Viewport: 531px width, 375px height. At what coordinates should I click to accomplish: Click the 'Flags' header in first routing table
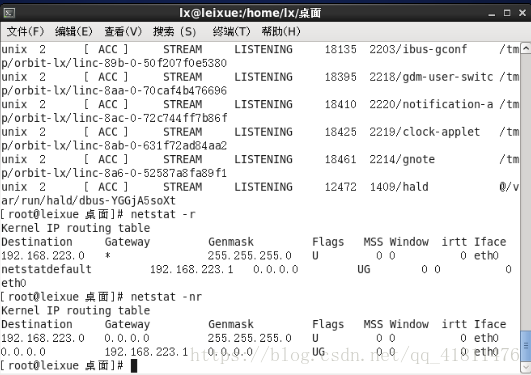328,242
